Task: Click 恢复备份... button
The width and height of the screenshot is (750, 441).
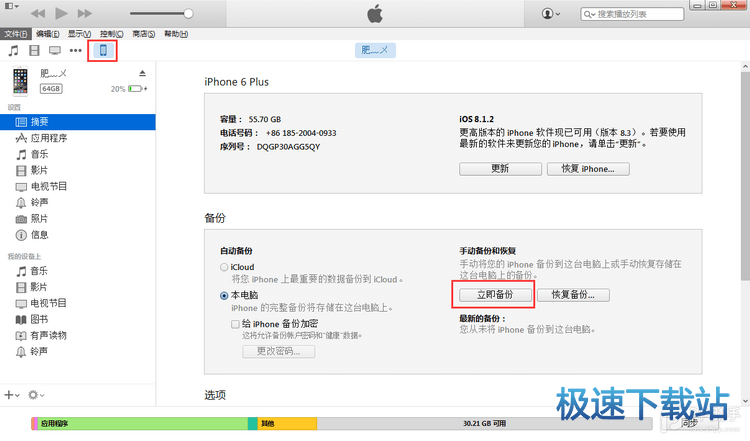Action: pyautogui.click(x=573, y=295)
